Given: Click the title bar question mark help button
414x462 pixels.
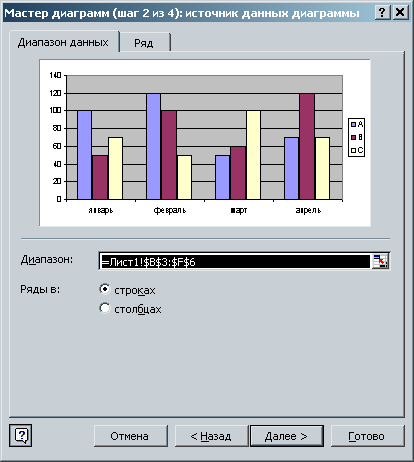Looking at the screenshot, I should click(x=383, y=13).
